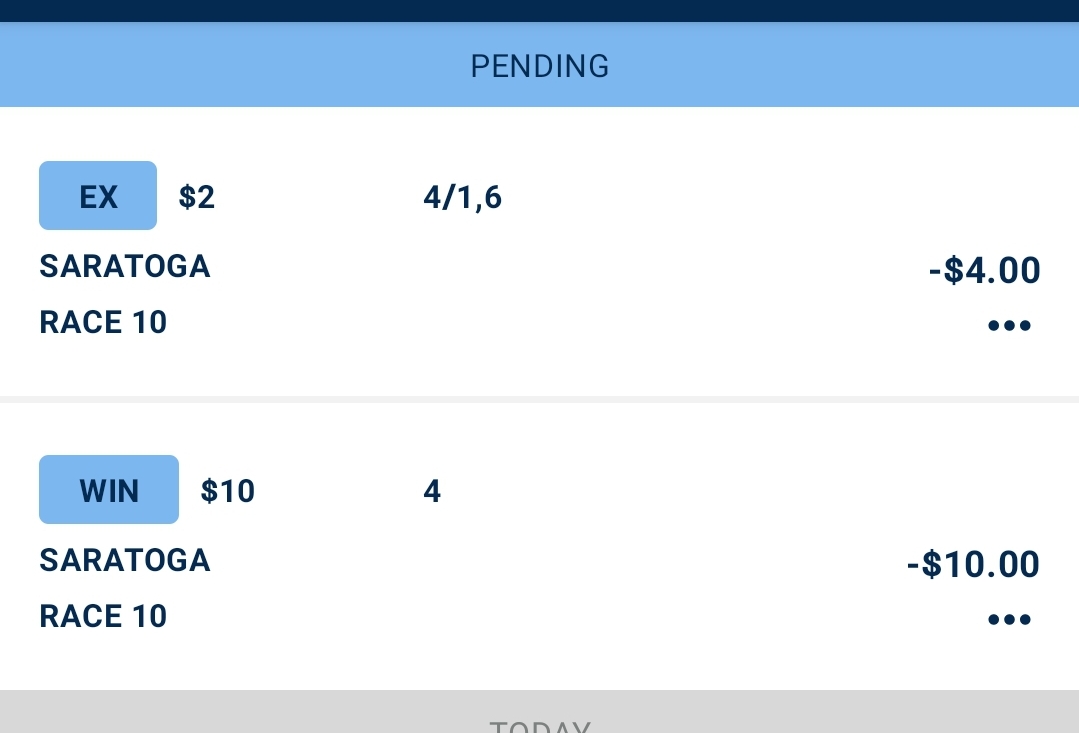Click the divider between the bet cards
Screen dimensions: 1079x733
pos(540,399)
